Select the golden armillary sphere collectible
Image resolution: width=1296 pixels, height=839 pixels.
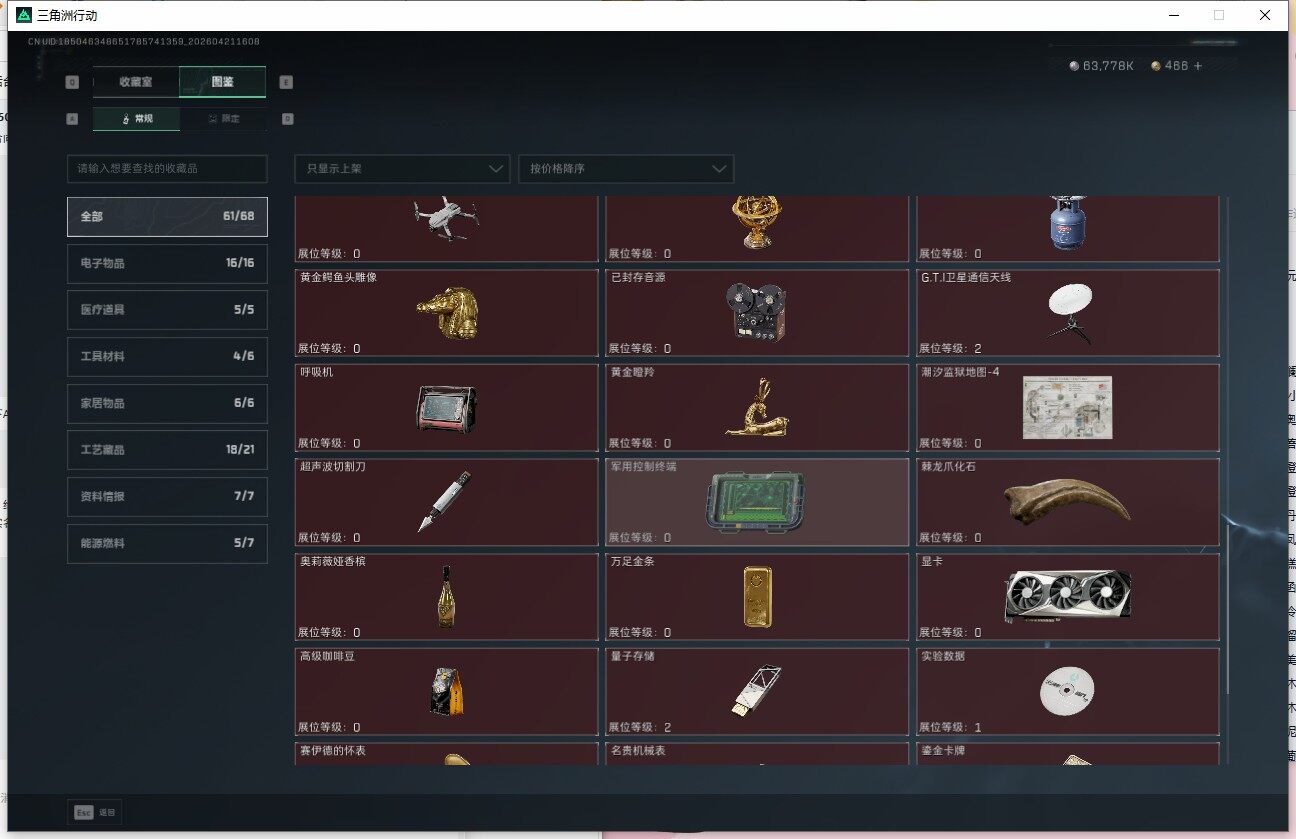pos(756,221)
